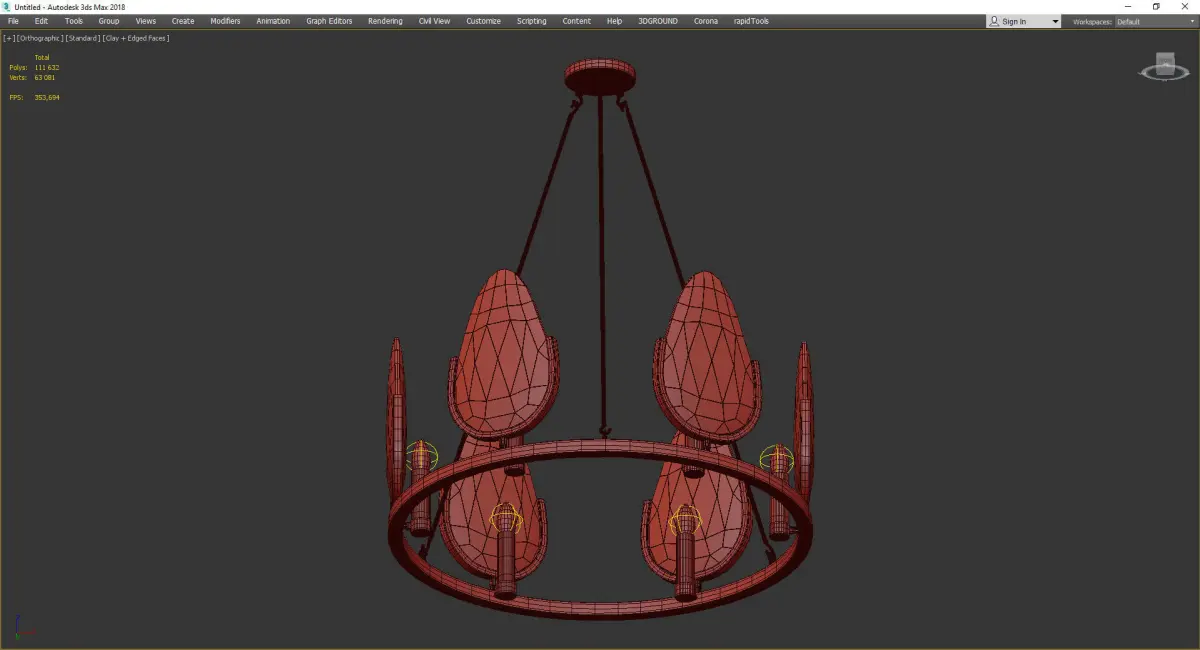Viewport: 1200px width, 650px height.
Task: Open the Corona menu
Action: pyautogui.click(x=706, y=21)
